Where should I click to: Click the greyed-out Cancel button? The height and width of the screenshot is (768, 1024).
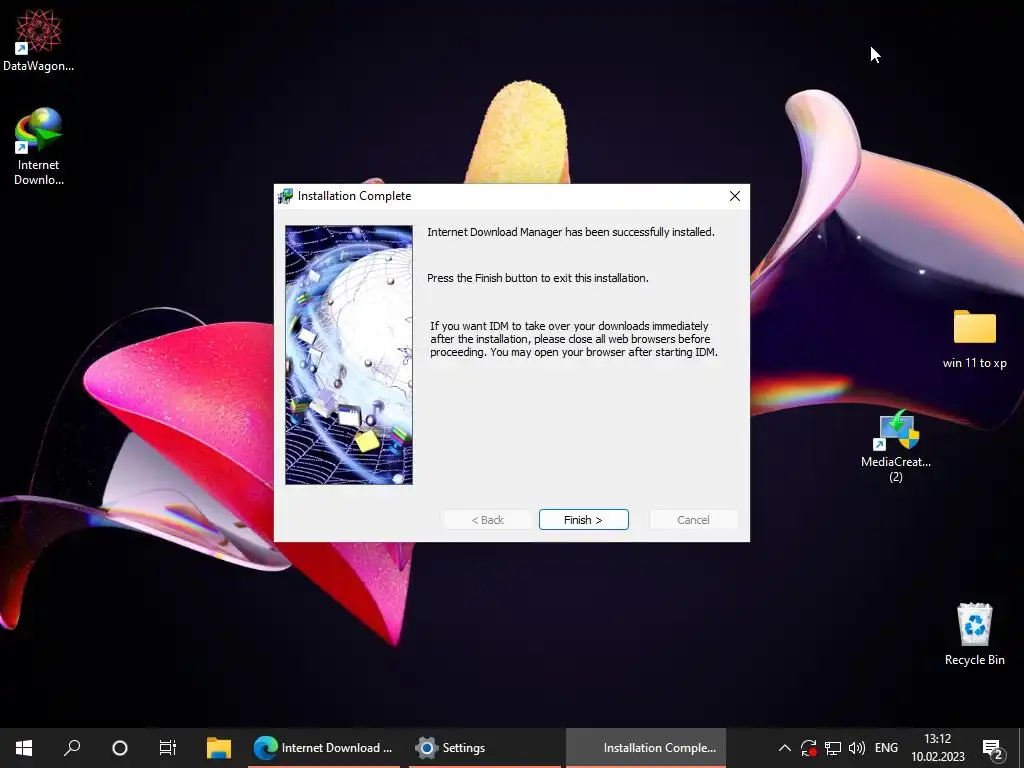693,520
